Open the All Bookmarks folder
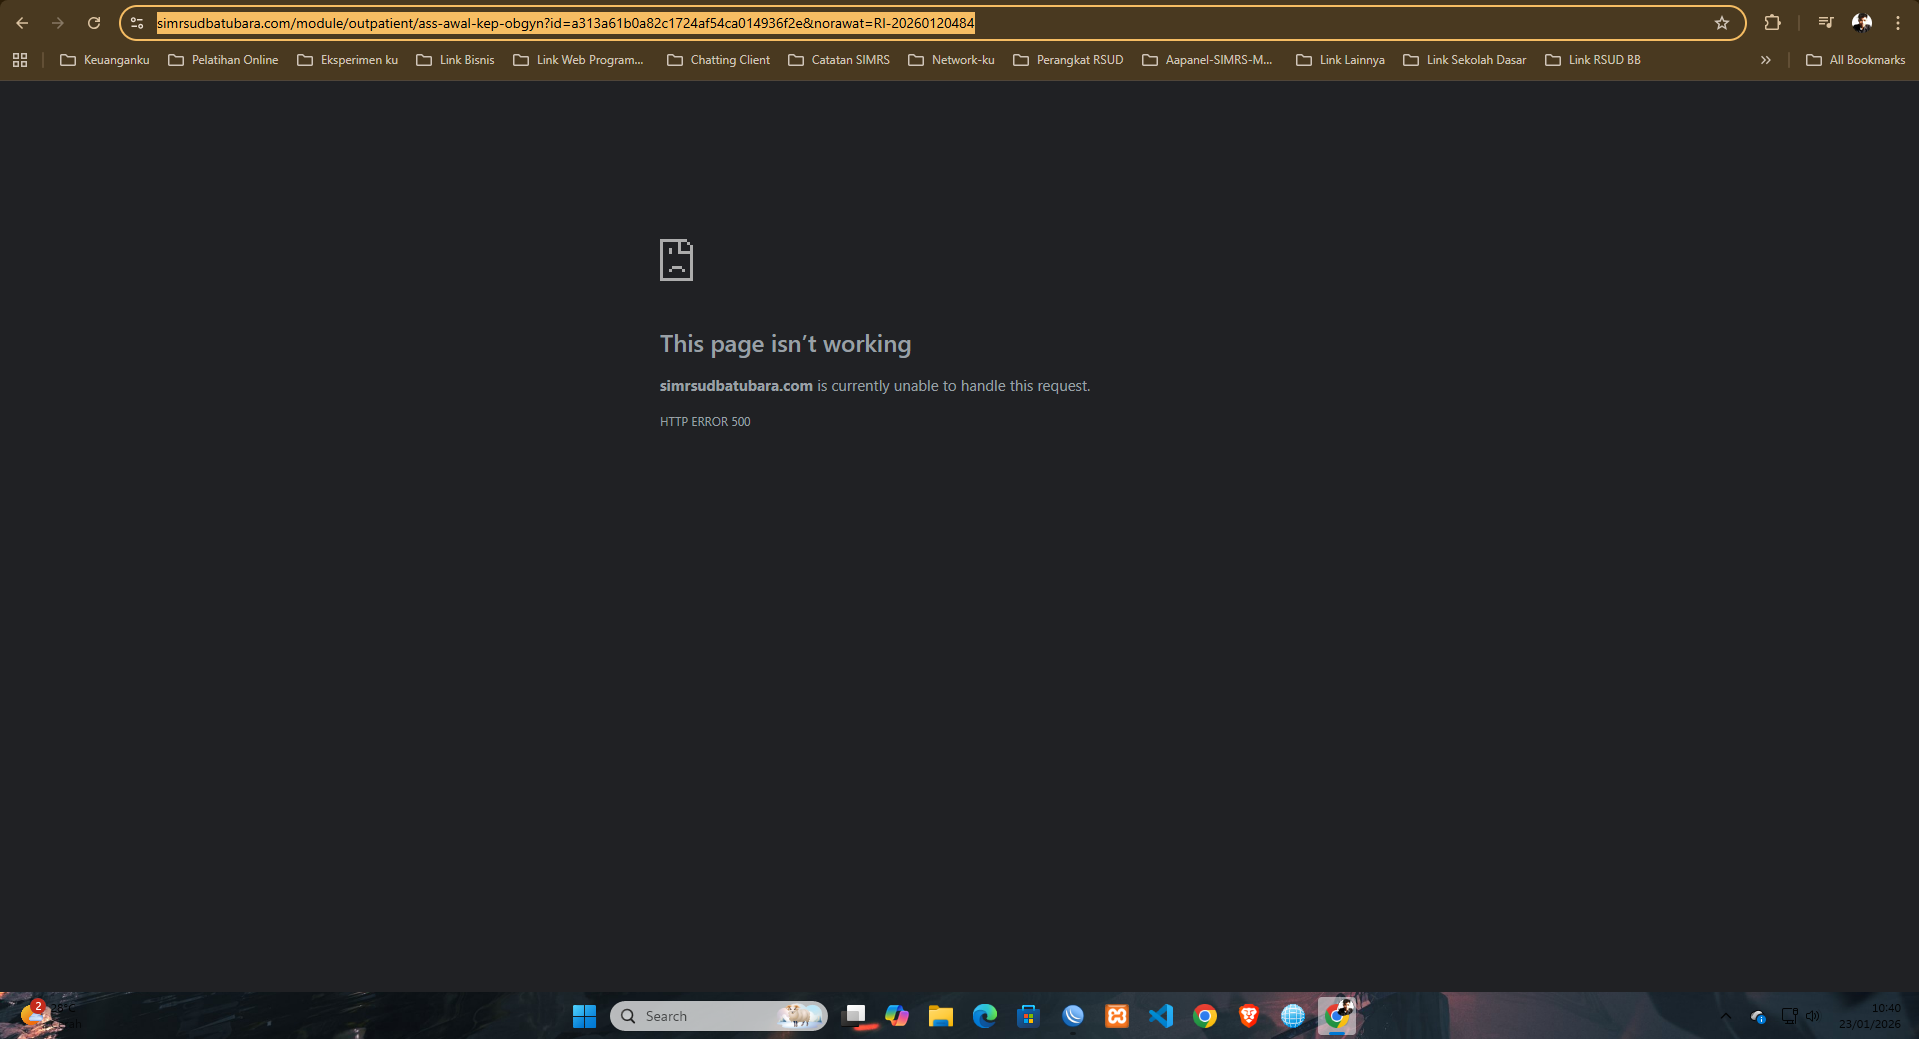 click(x=1855, y=60)
